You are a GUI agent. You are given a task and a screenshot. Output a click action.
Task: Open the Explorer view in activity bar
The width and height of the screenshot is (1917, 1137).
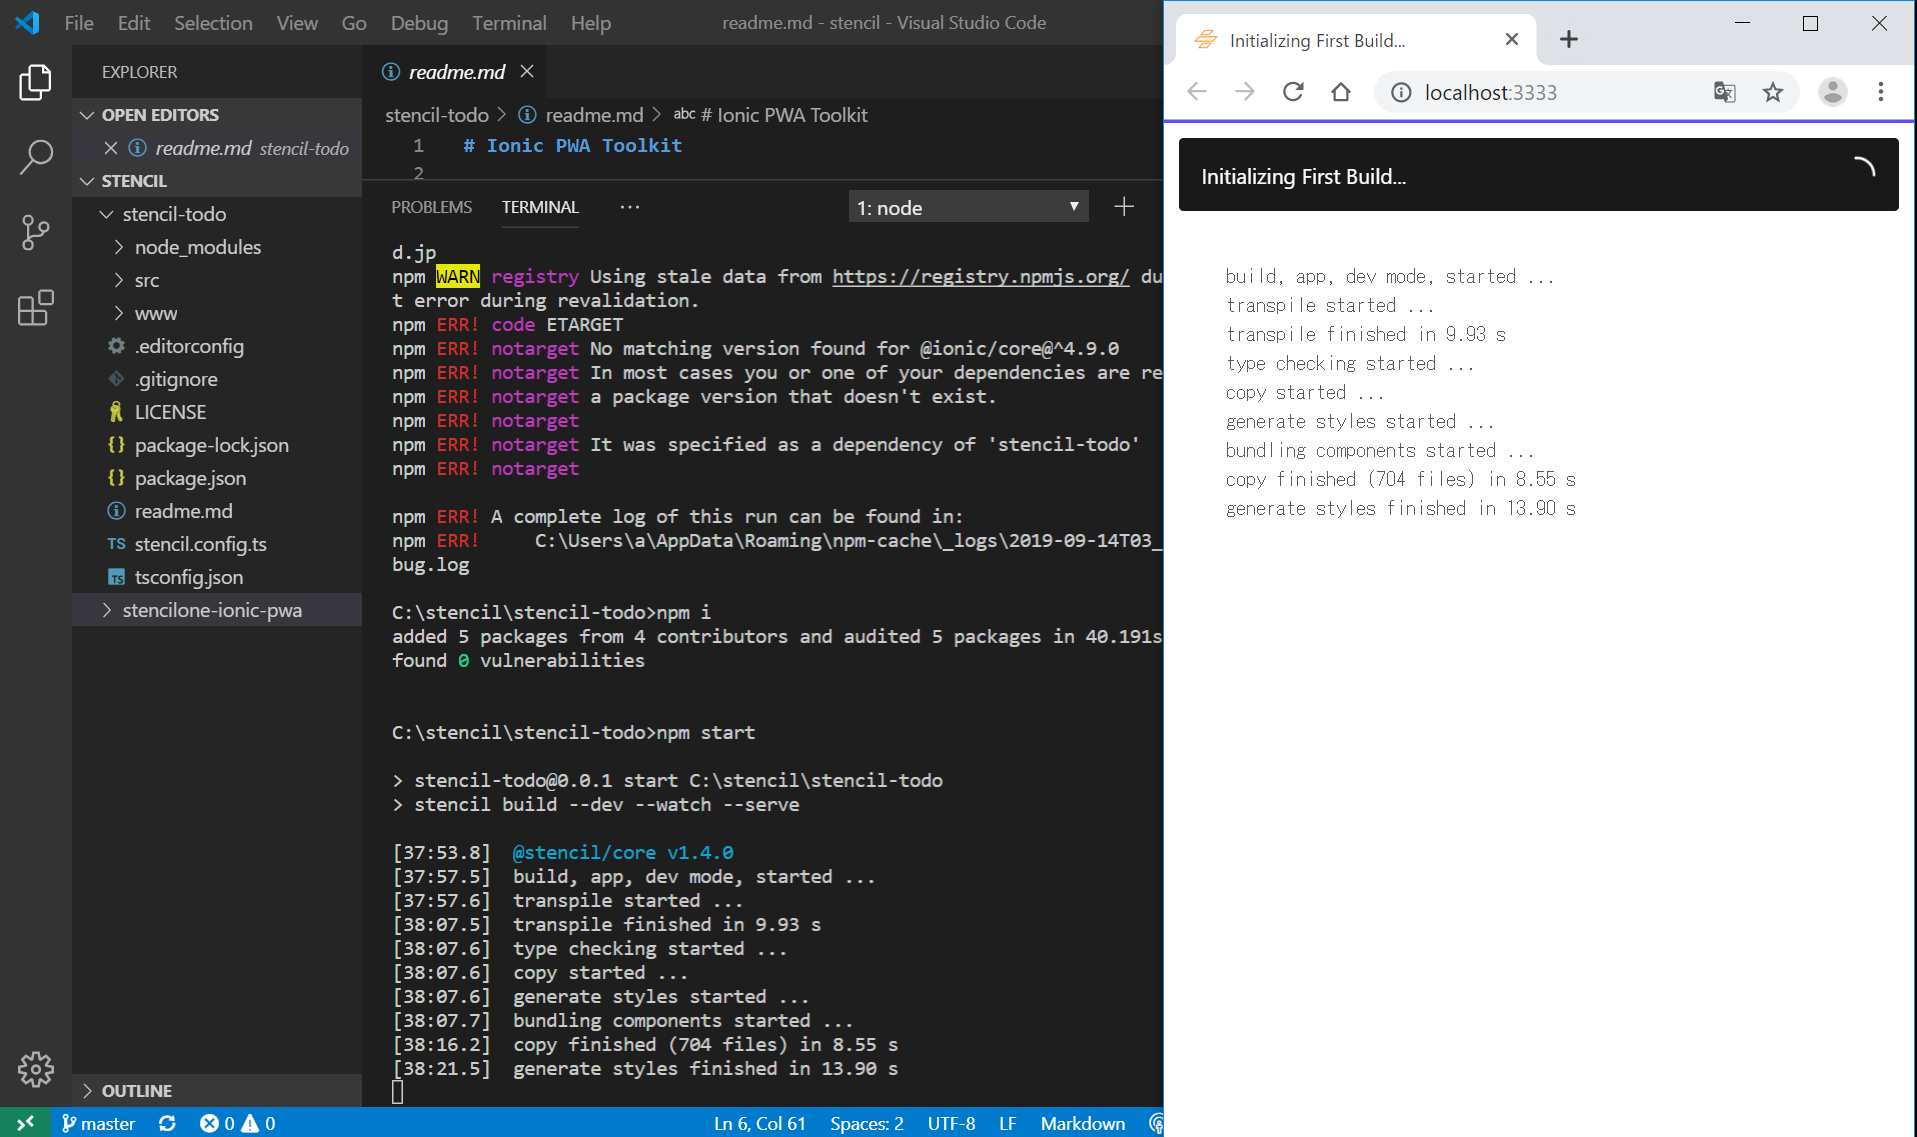click(x=36, y=82)
